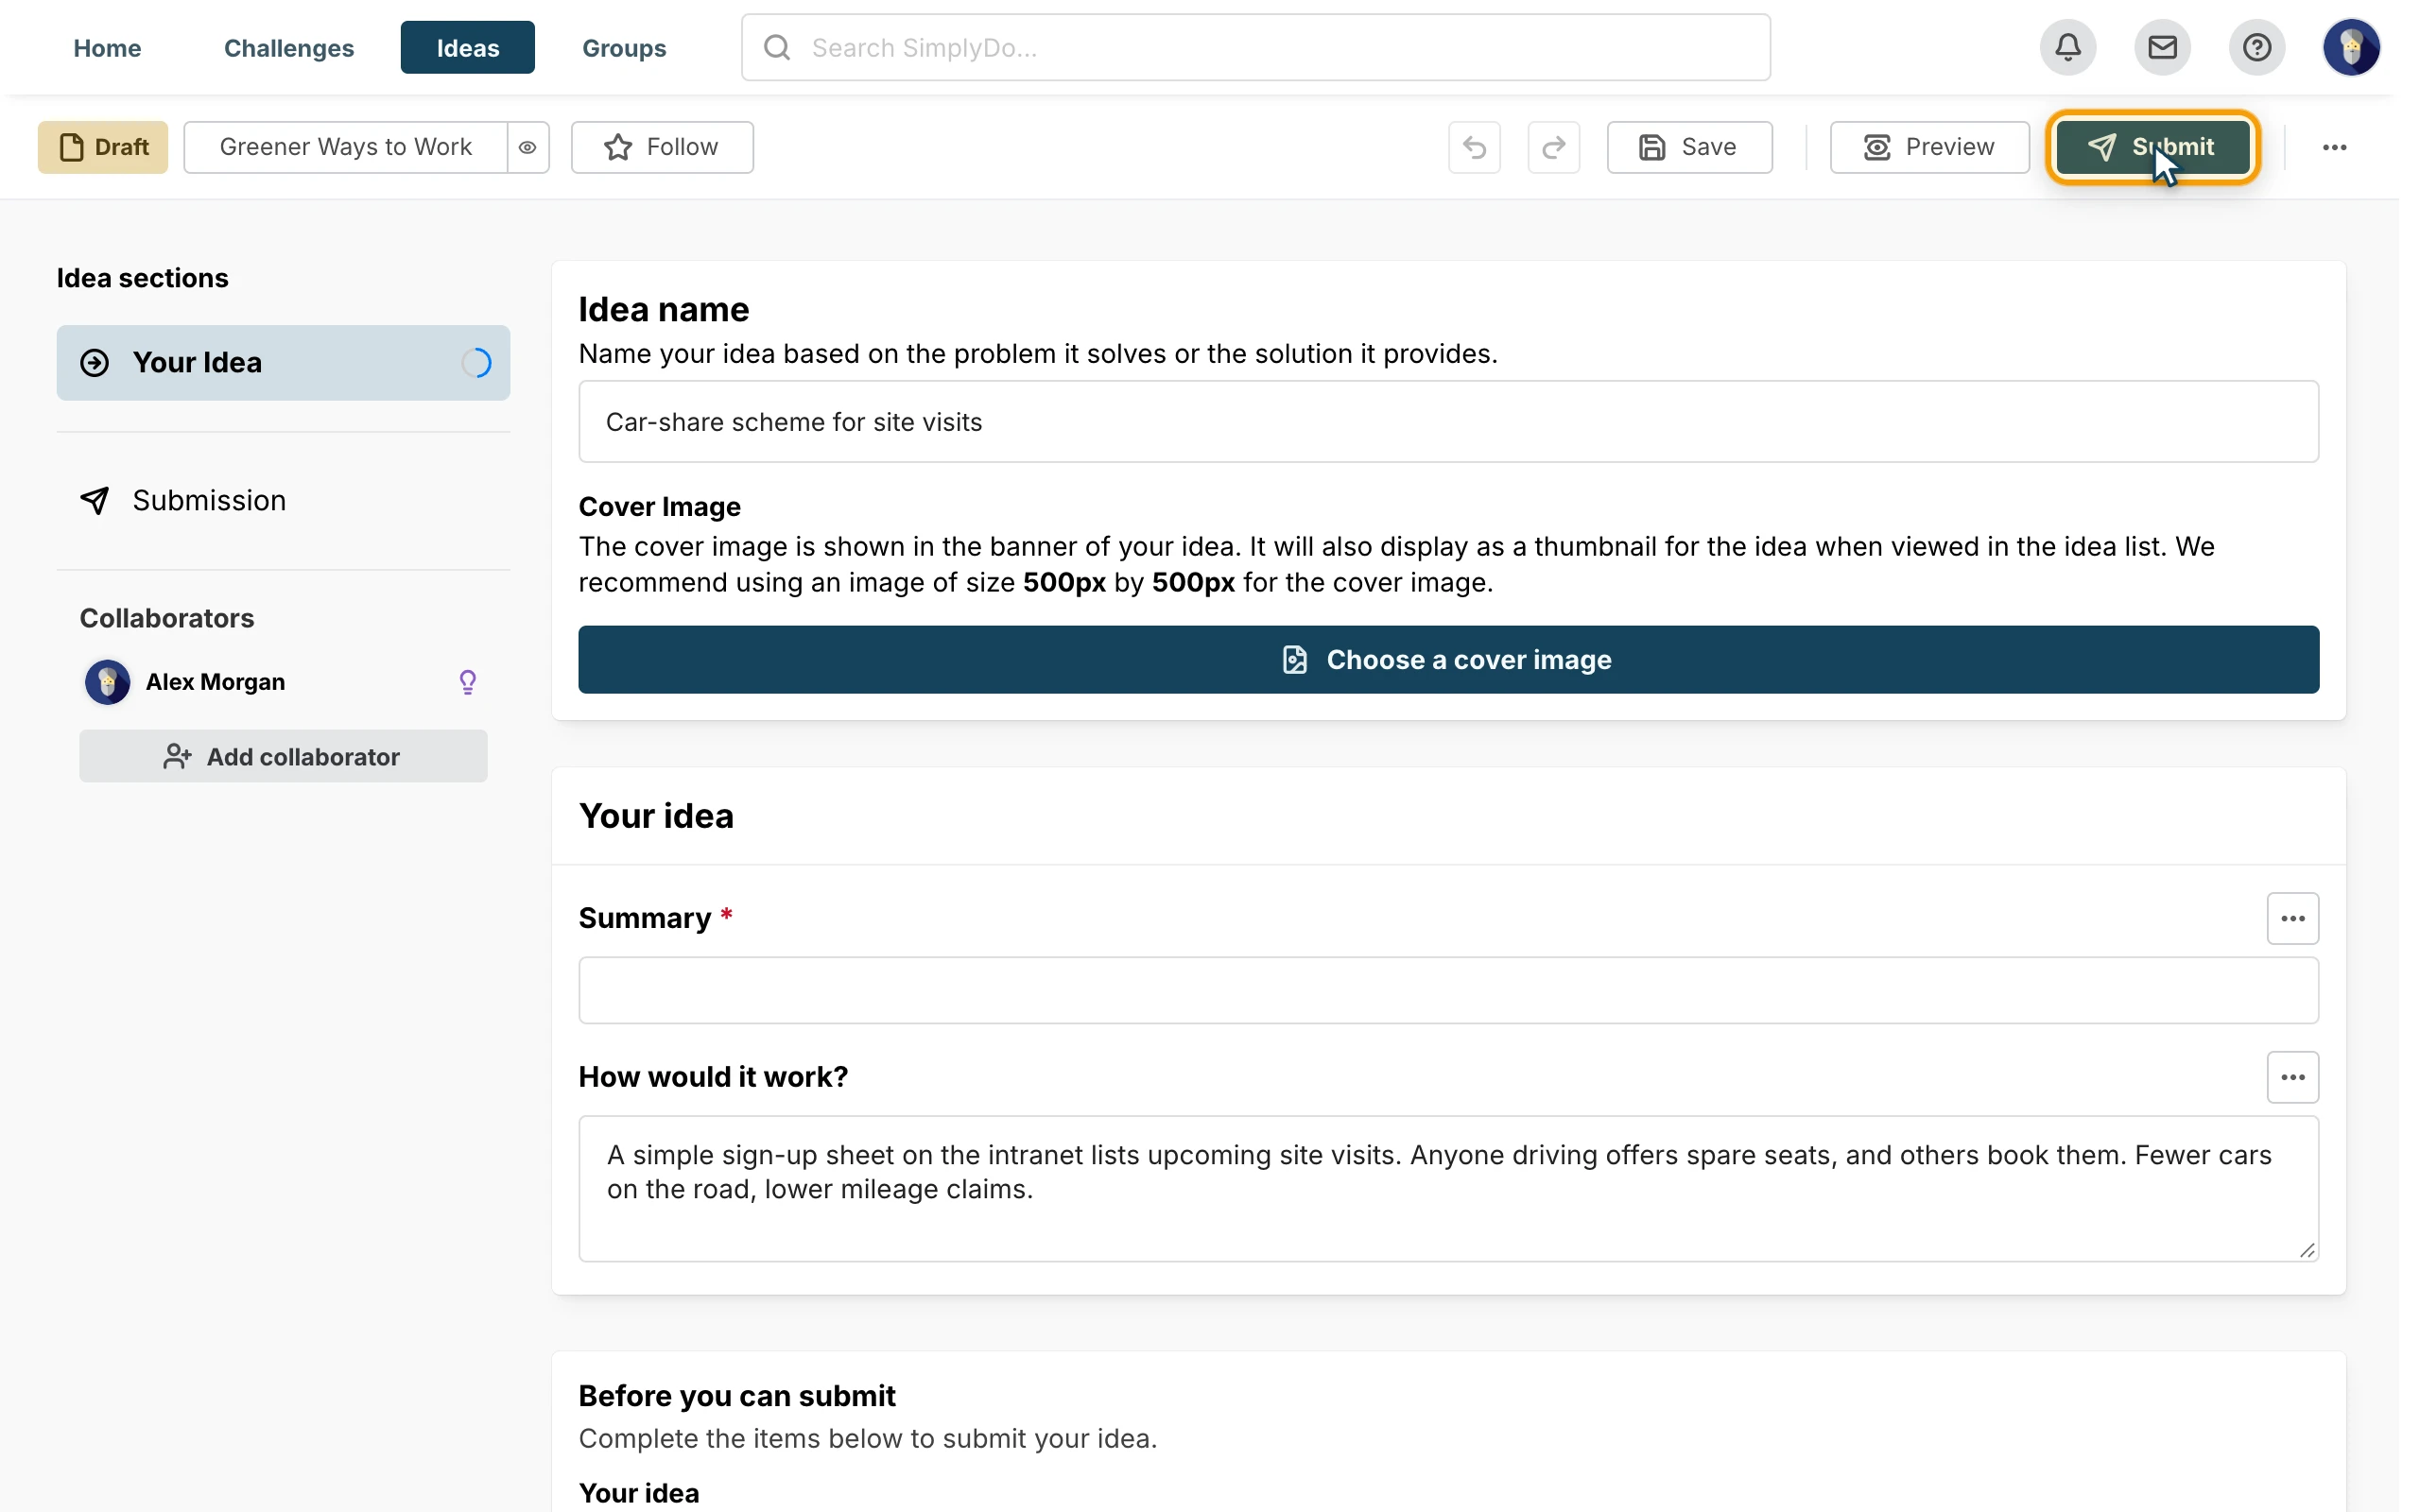
Task: Click Add collaborator button
Action: coord(283,756)
